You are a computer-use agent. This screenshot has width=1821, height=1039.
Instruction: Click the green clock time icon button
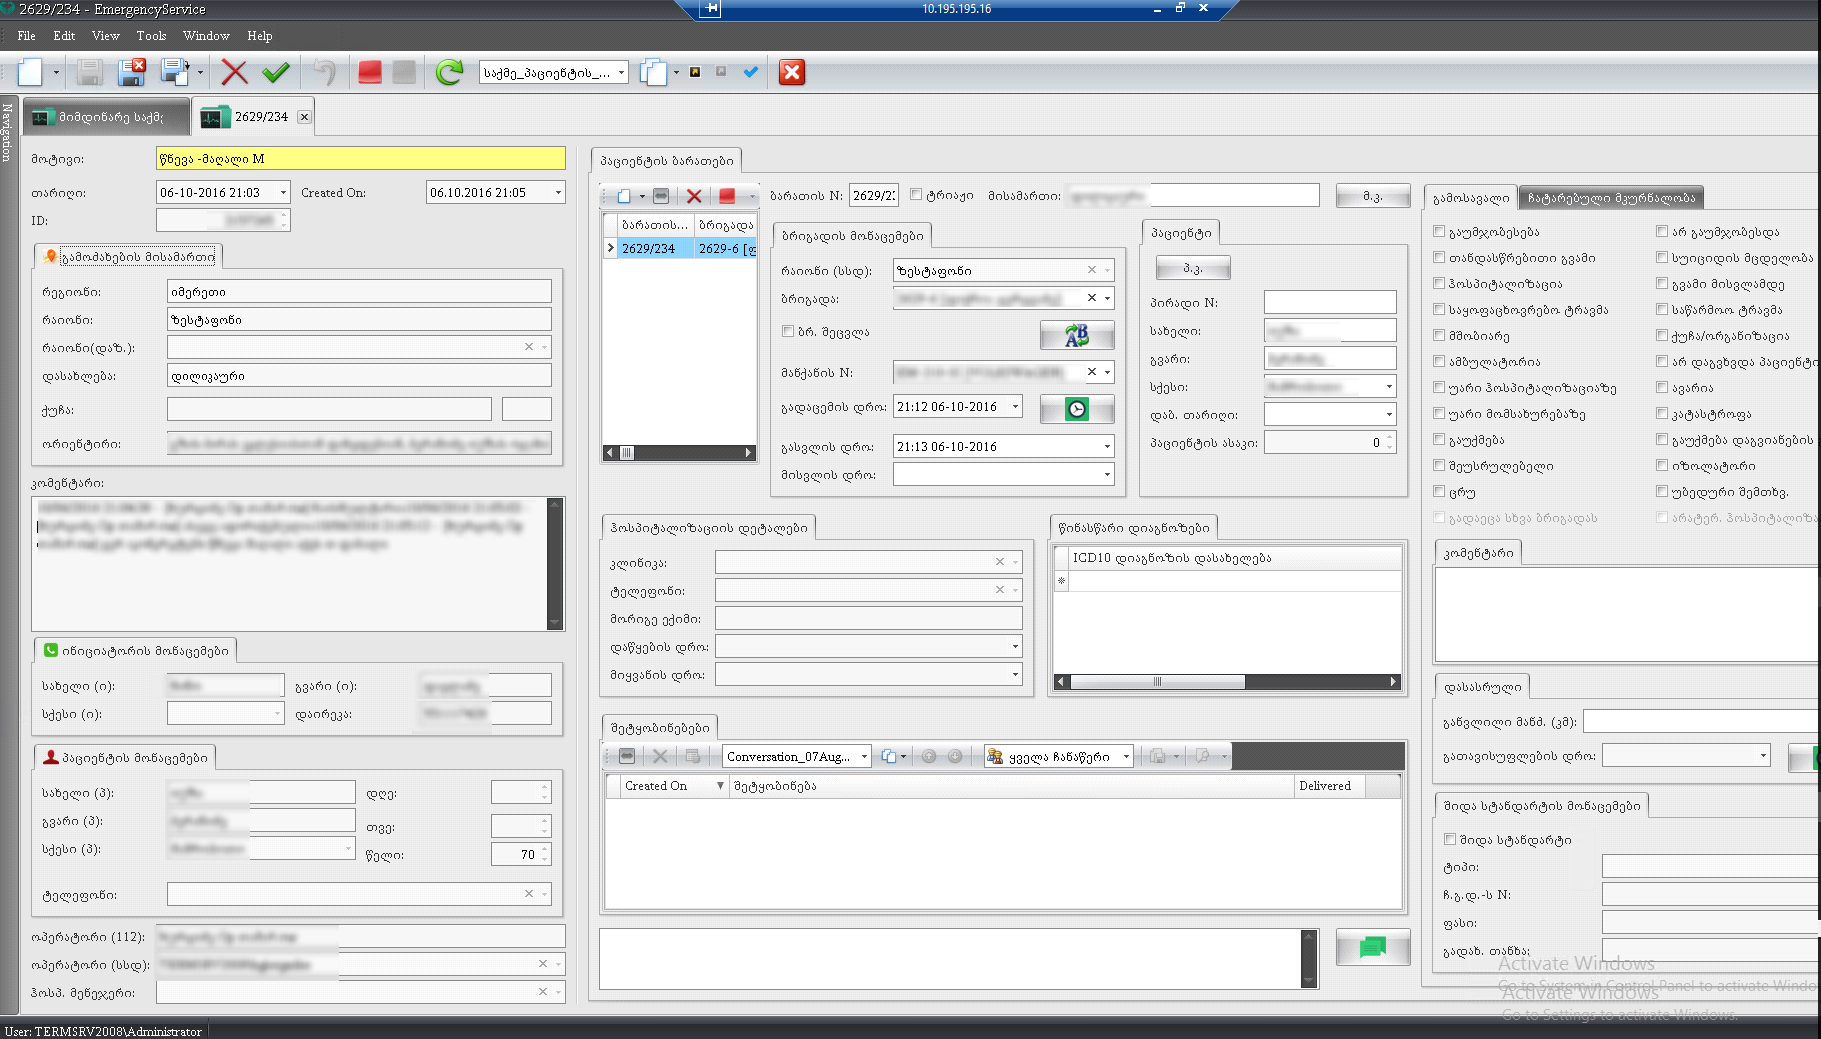point(1077,409)
